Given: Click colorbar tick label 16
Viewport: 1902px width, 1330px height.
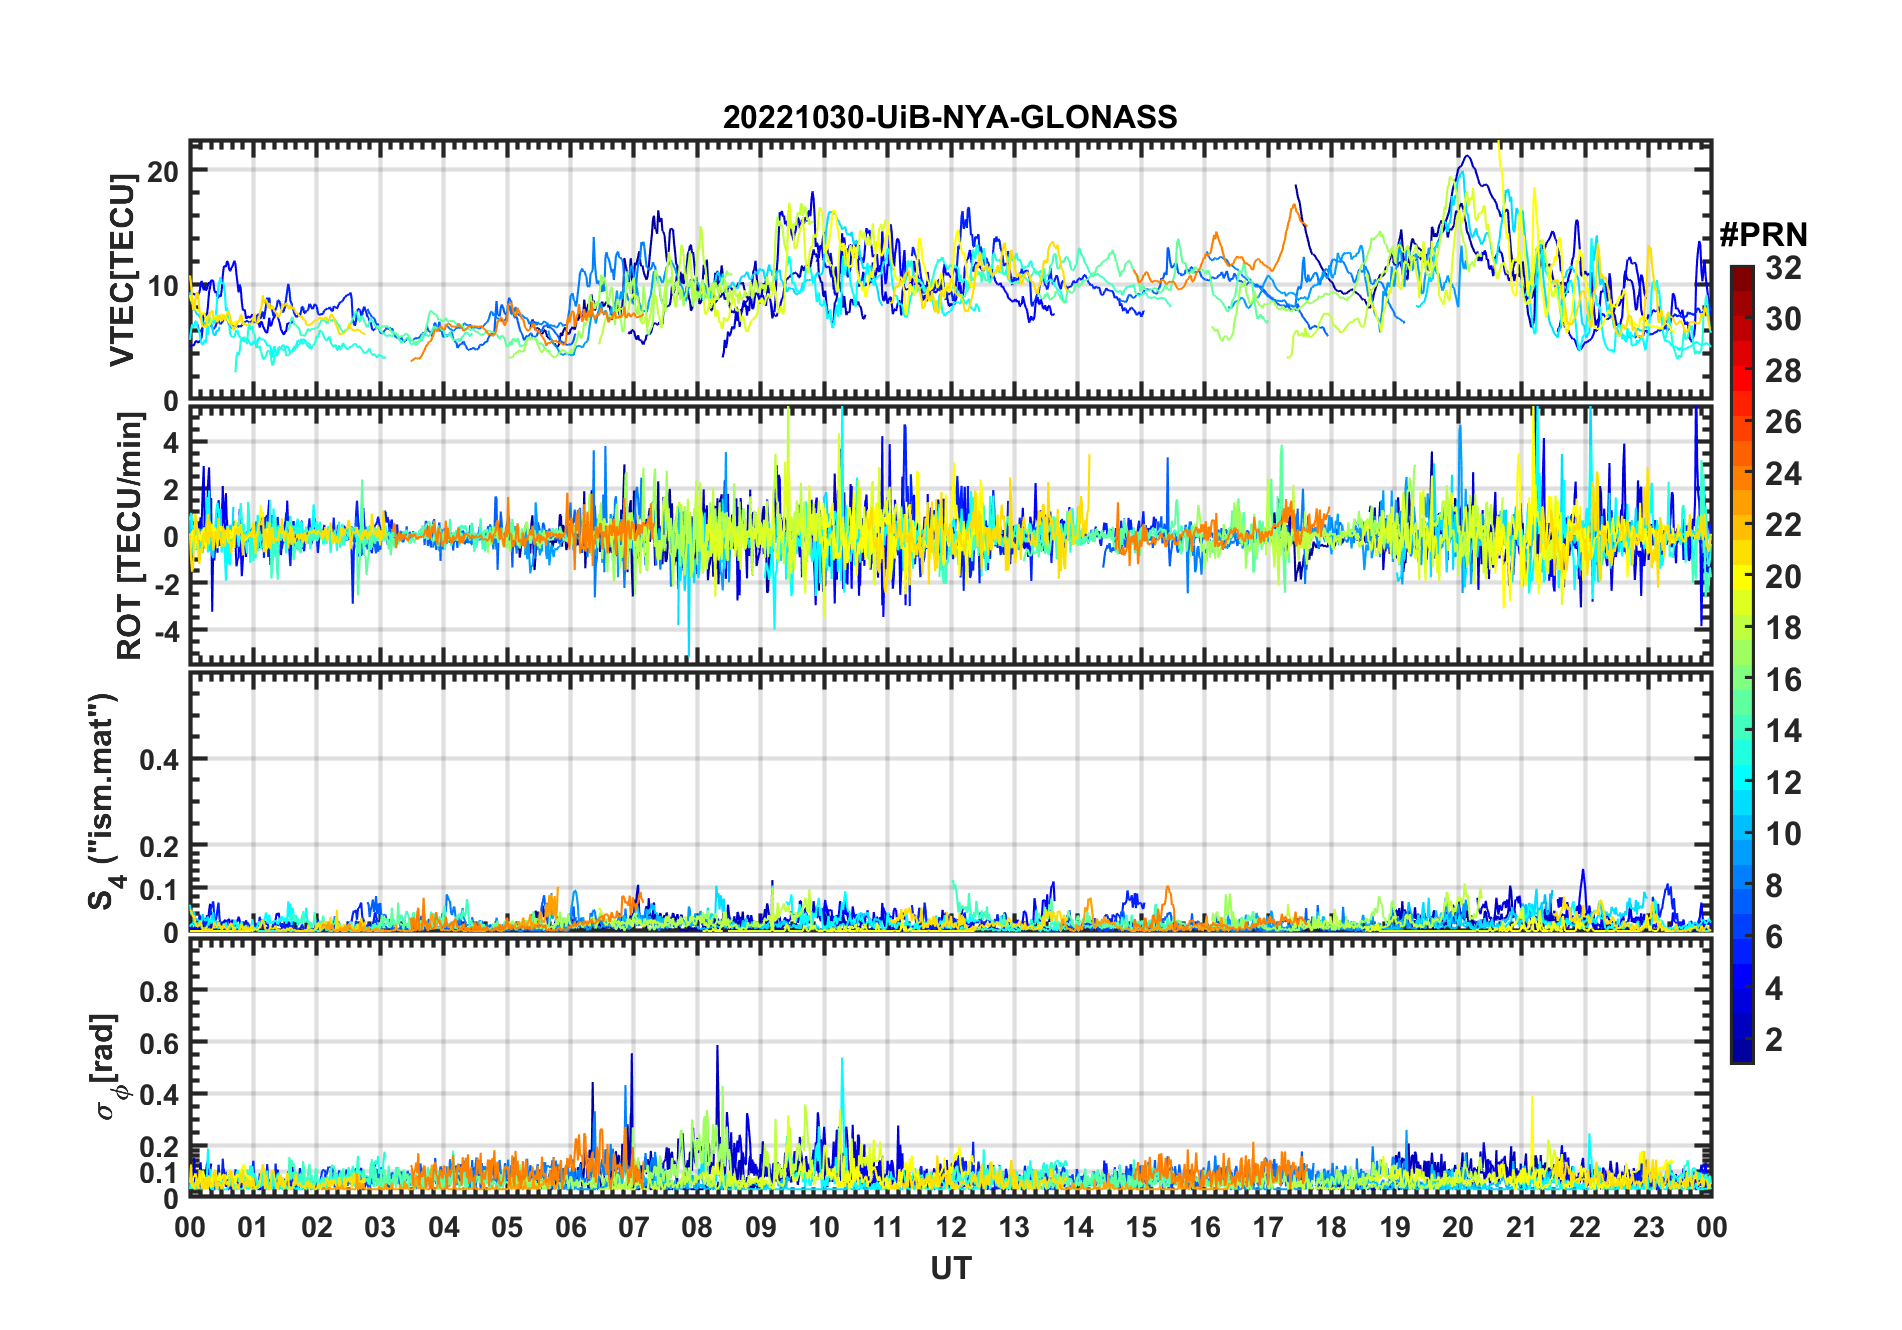Looking at the screenshot, I should pyautogui.click(x=1783, y=680).
